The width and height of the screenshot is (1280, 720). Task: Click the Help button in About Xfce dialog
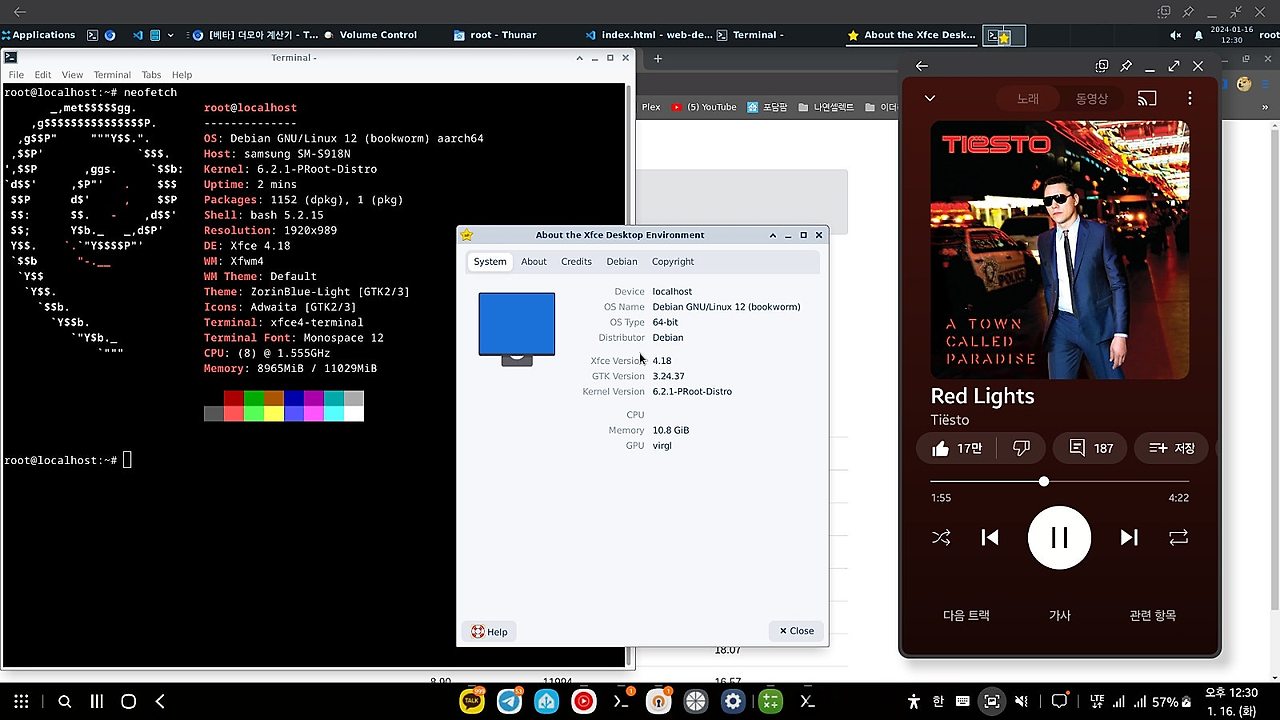[x=489, y=632]
